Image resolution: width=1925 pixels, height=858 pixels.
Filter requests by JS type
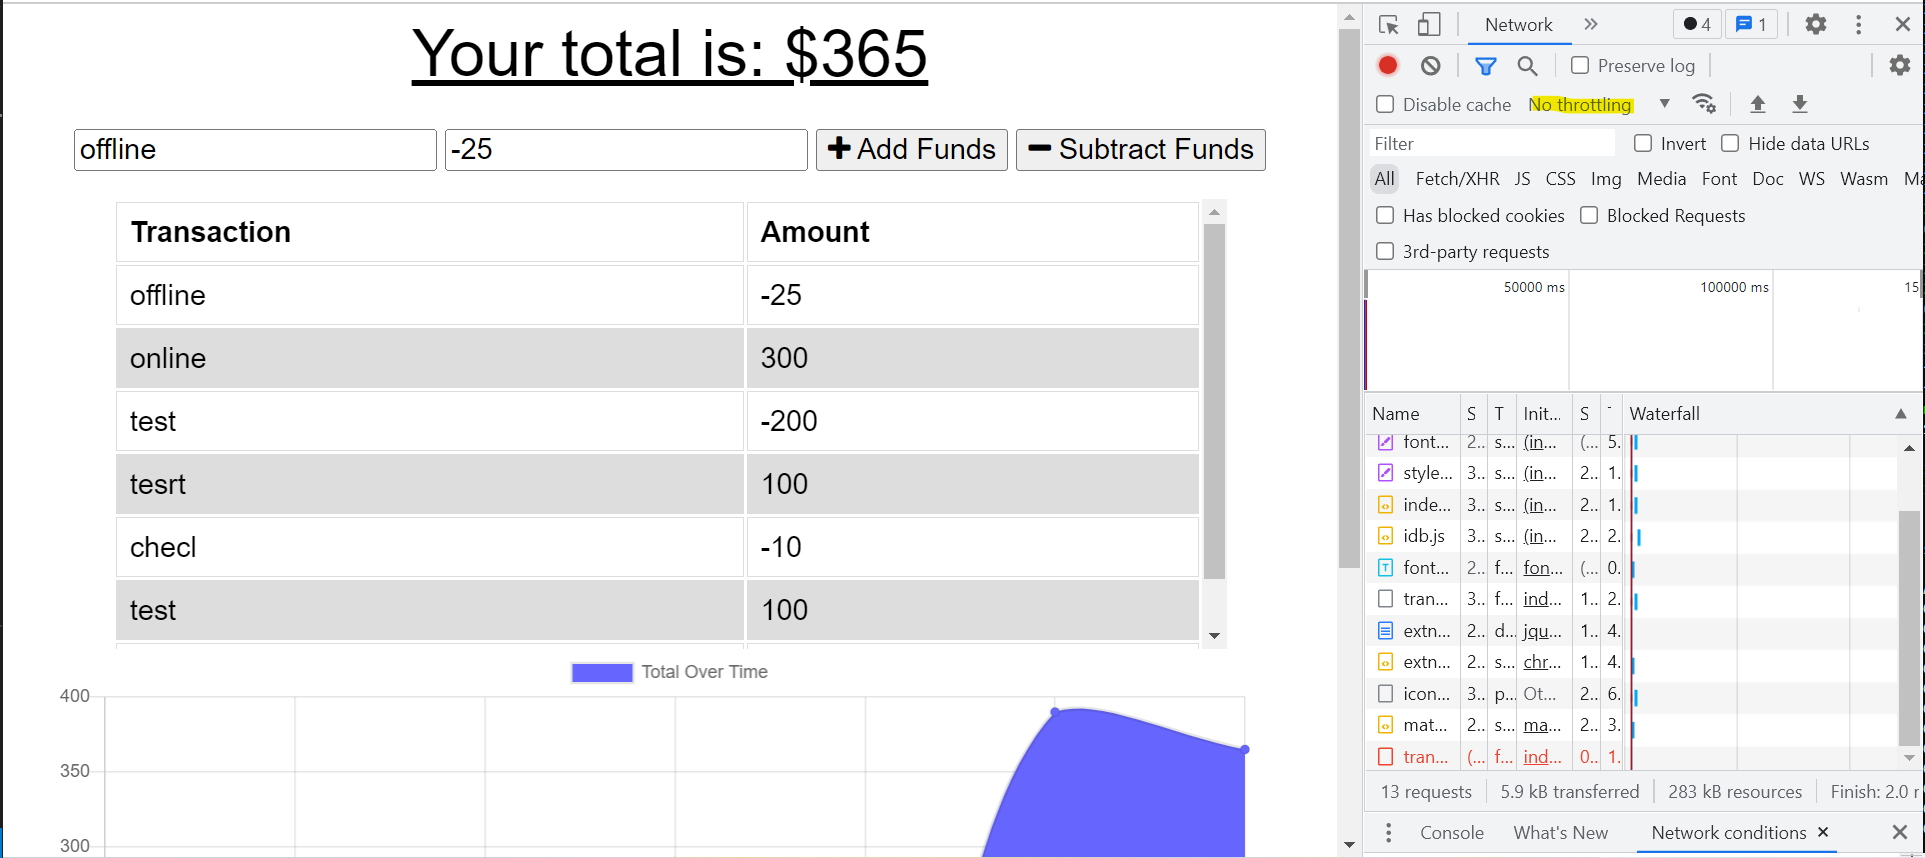click(1522, 179)
